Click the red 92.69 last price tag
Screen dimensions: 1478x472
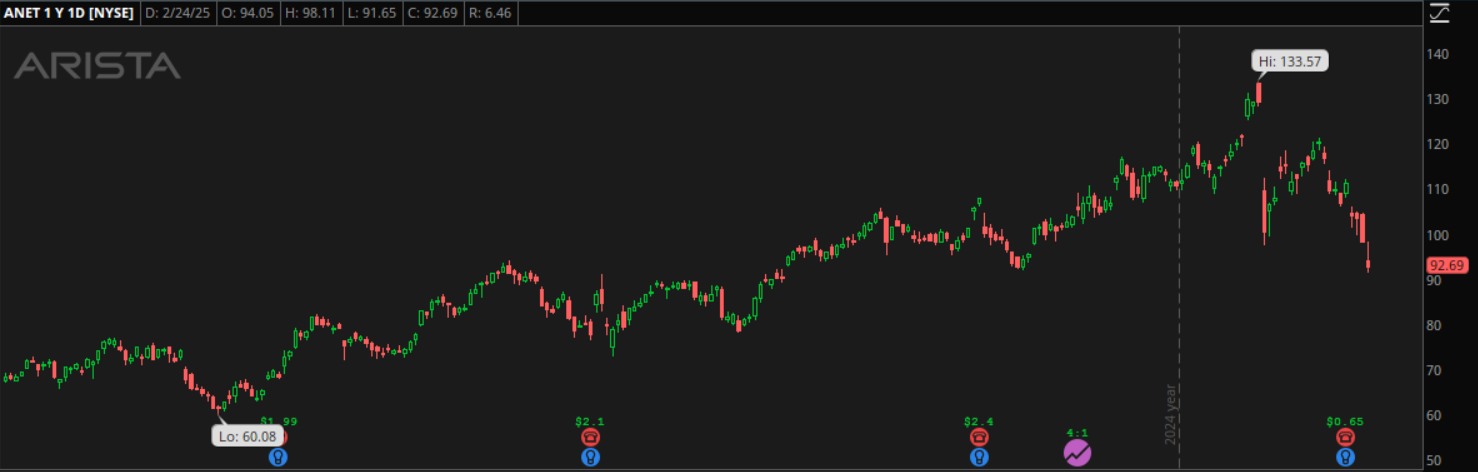tap(1449, 266)
